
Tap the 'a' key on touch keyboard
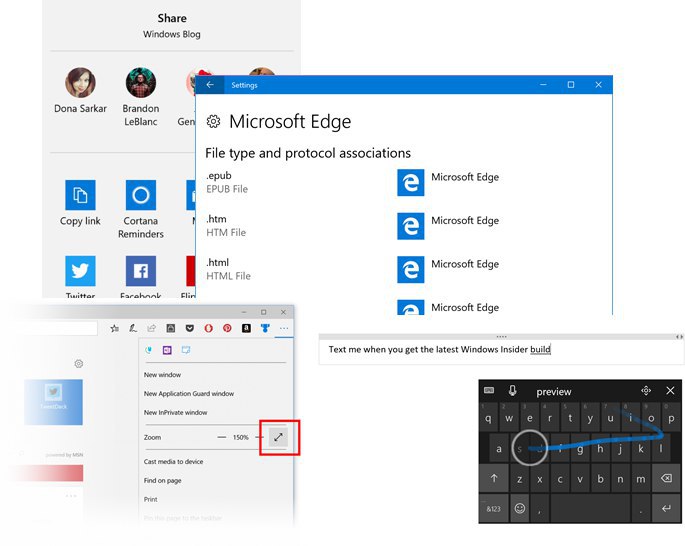(x=499, y=449)
